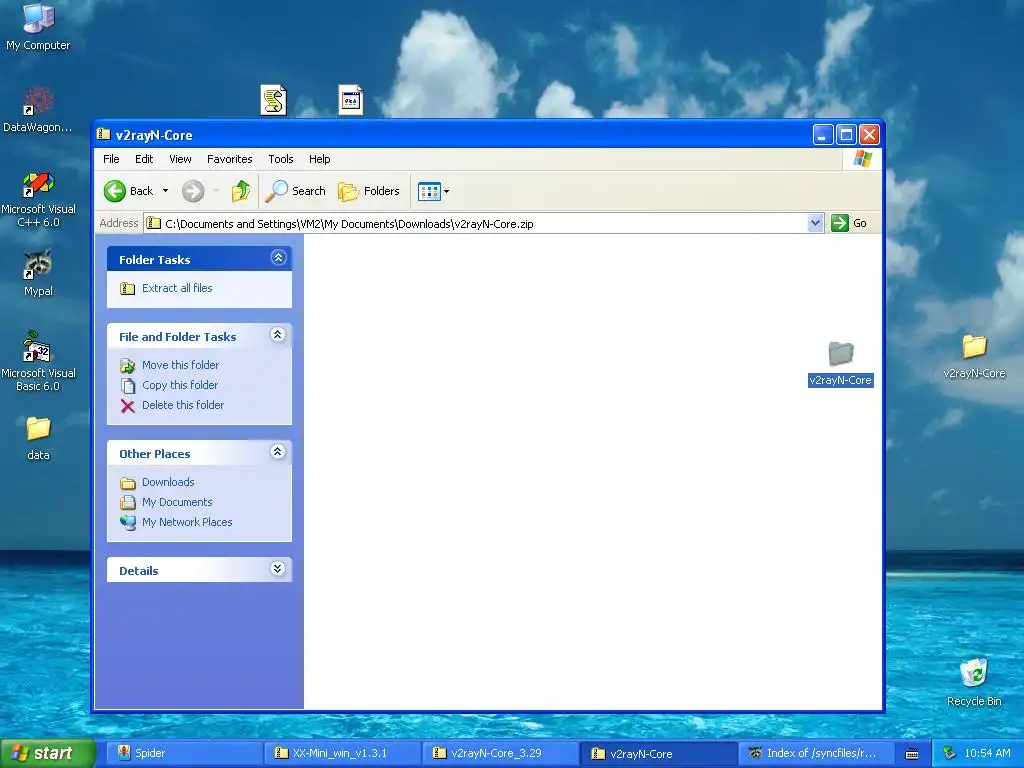Select the DataWagon desktop shortcut
Screen dimensions: 1024x768
pyautogui.click(x=38, y=110)
